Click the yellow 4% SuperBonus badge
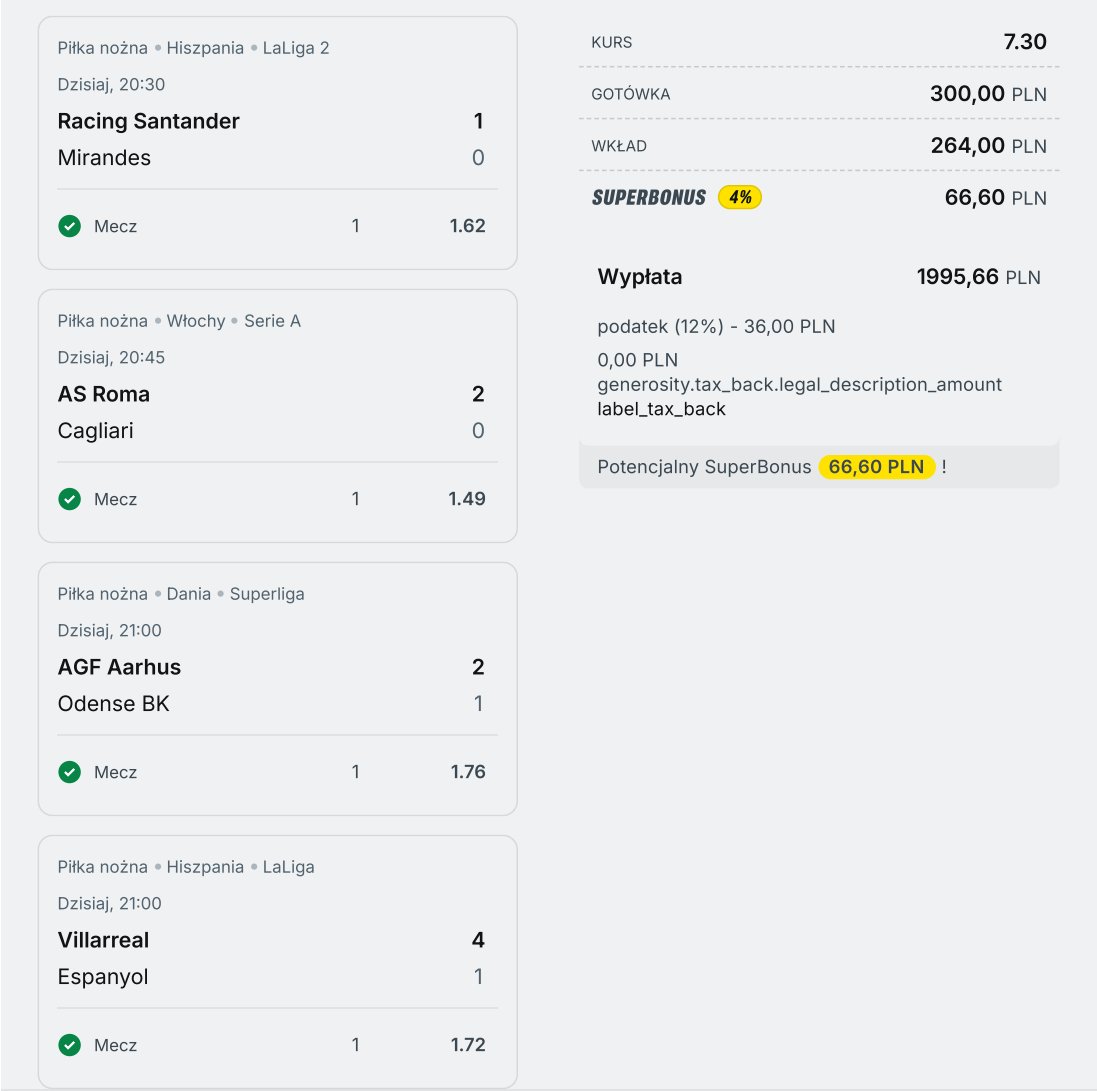1097x1091 pixels. (x=740, y=197)
